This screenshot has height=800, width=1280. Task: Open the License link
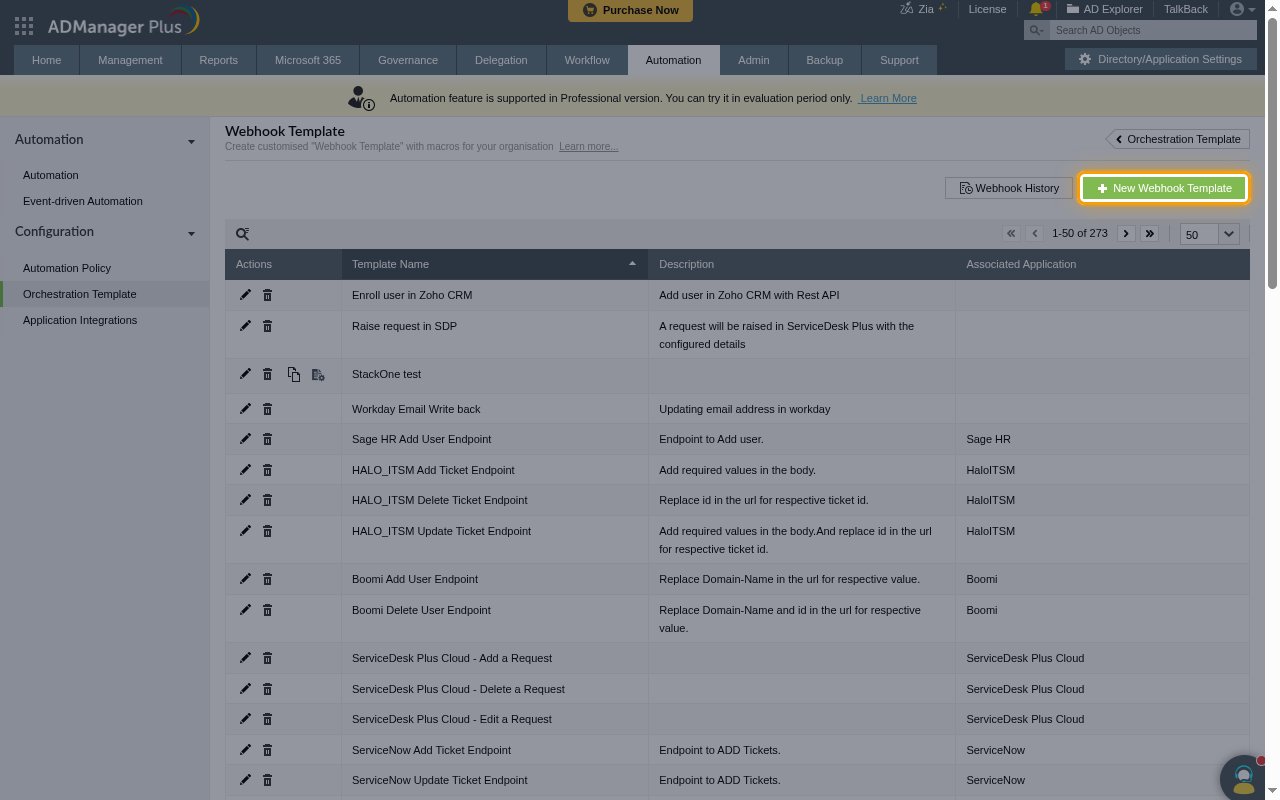pos(987,9)
